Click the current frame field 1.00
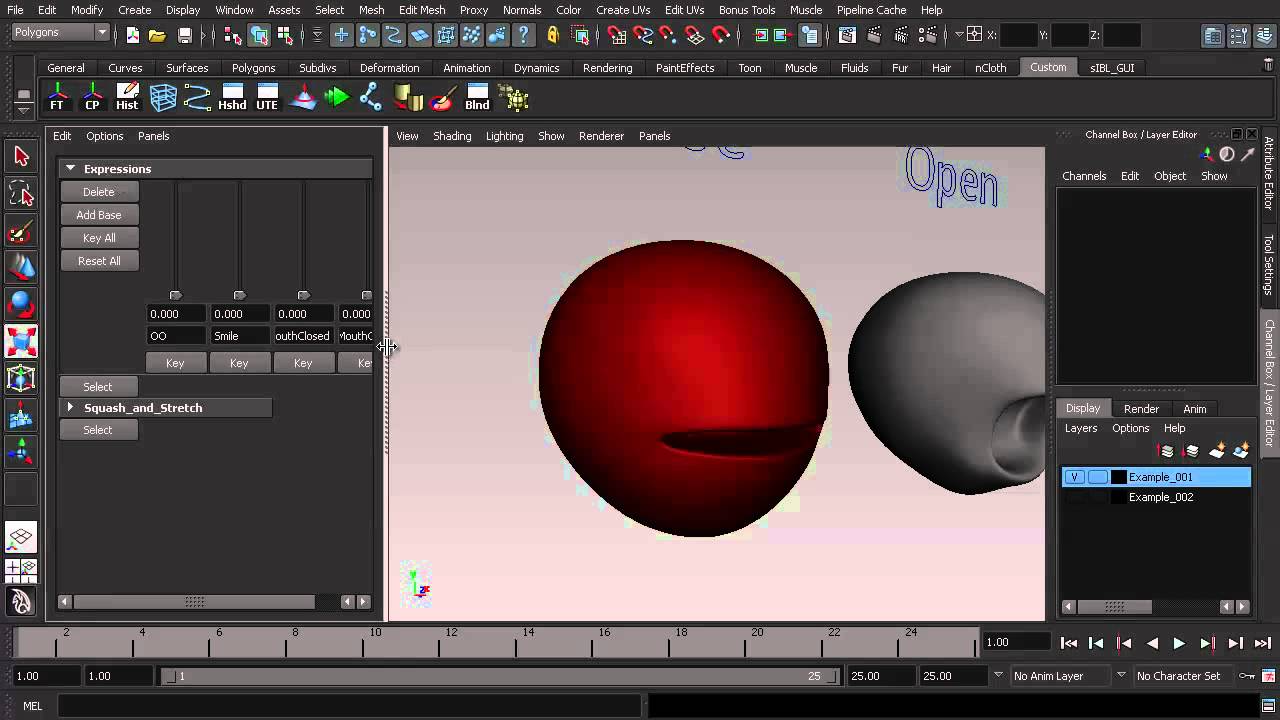This screenshot has width=1280, height=720. click(x=1016, y=642)
